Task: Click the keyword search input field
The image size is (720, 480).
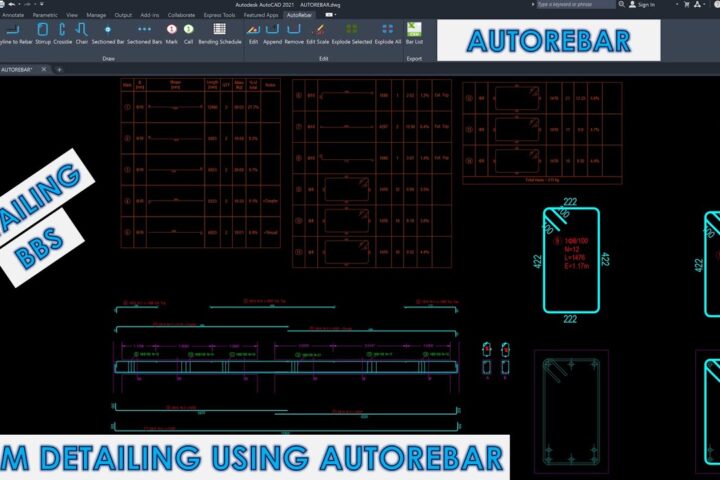Action: click(575, 4)
